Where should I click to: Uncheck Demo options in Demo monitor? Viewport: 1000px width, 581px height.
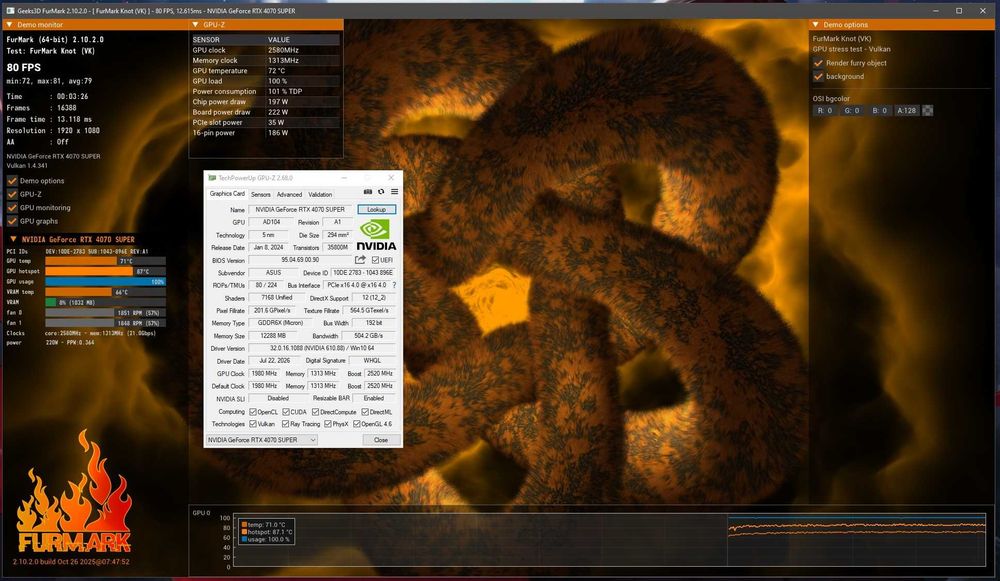[x=12, y=181]
